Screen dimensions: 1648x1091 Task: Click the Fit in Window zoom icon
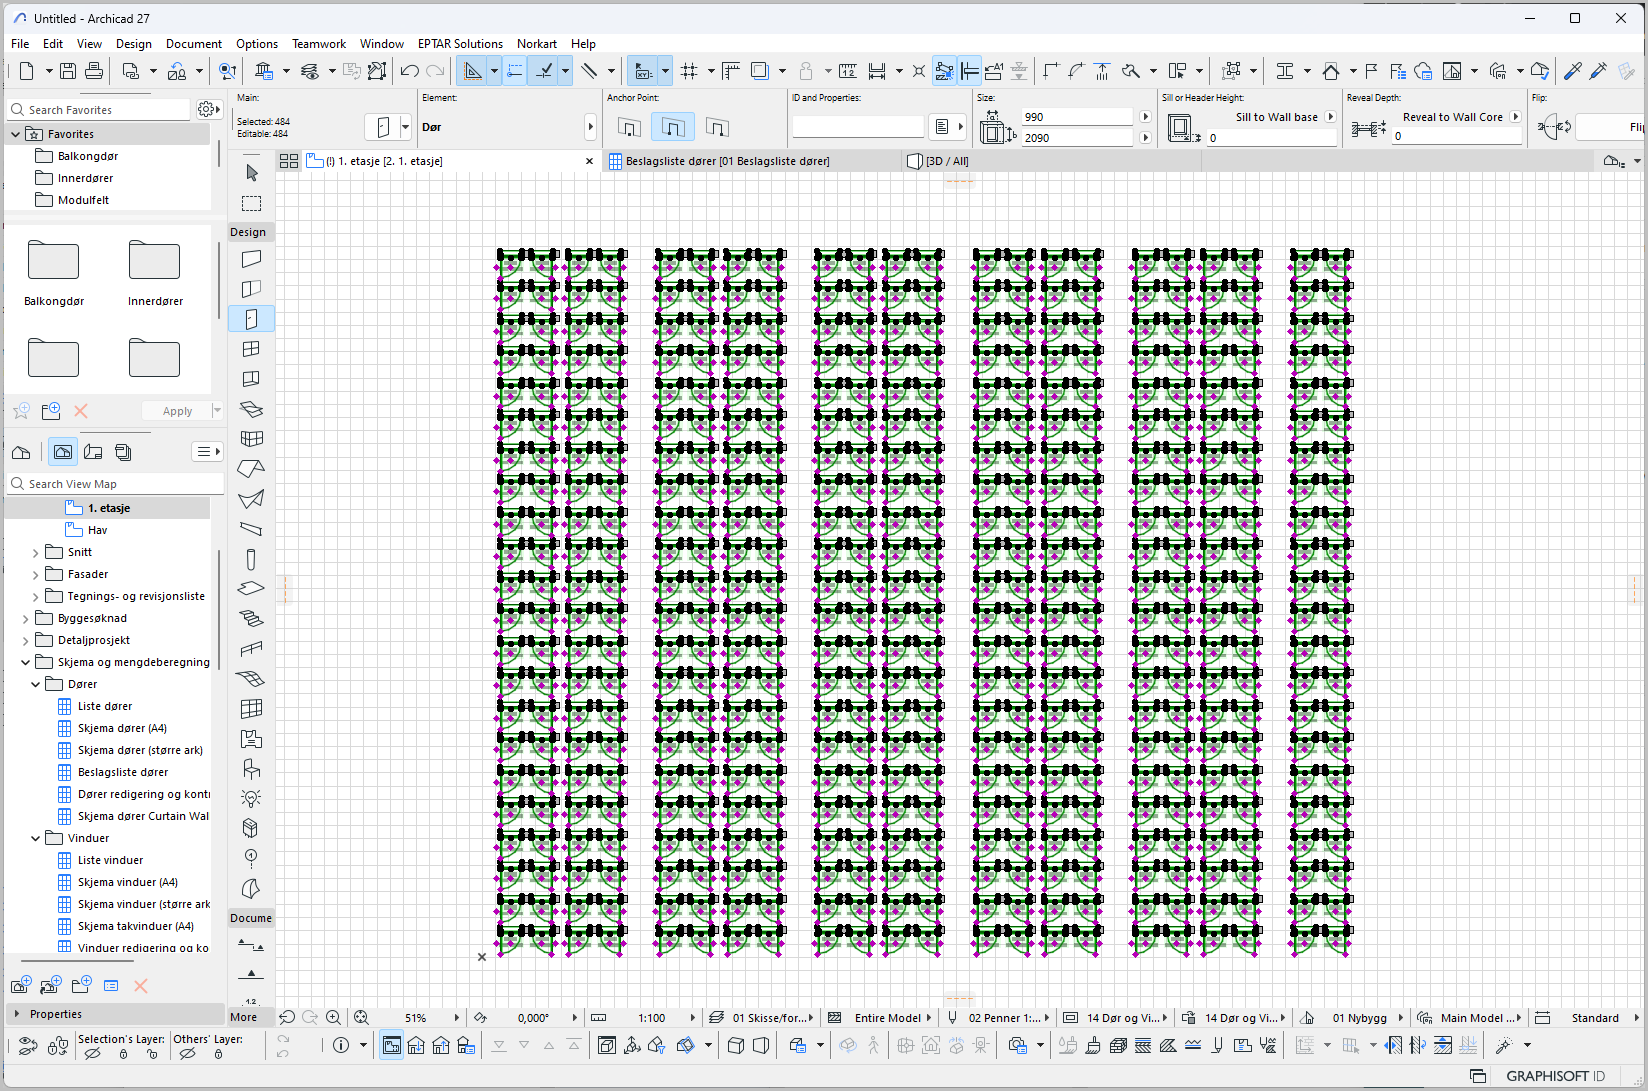pos(361,1018)
